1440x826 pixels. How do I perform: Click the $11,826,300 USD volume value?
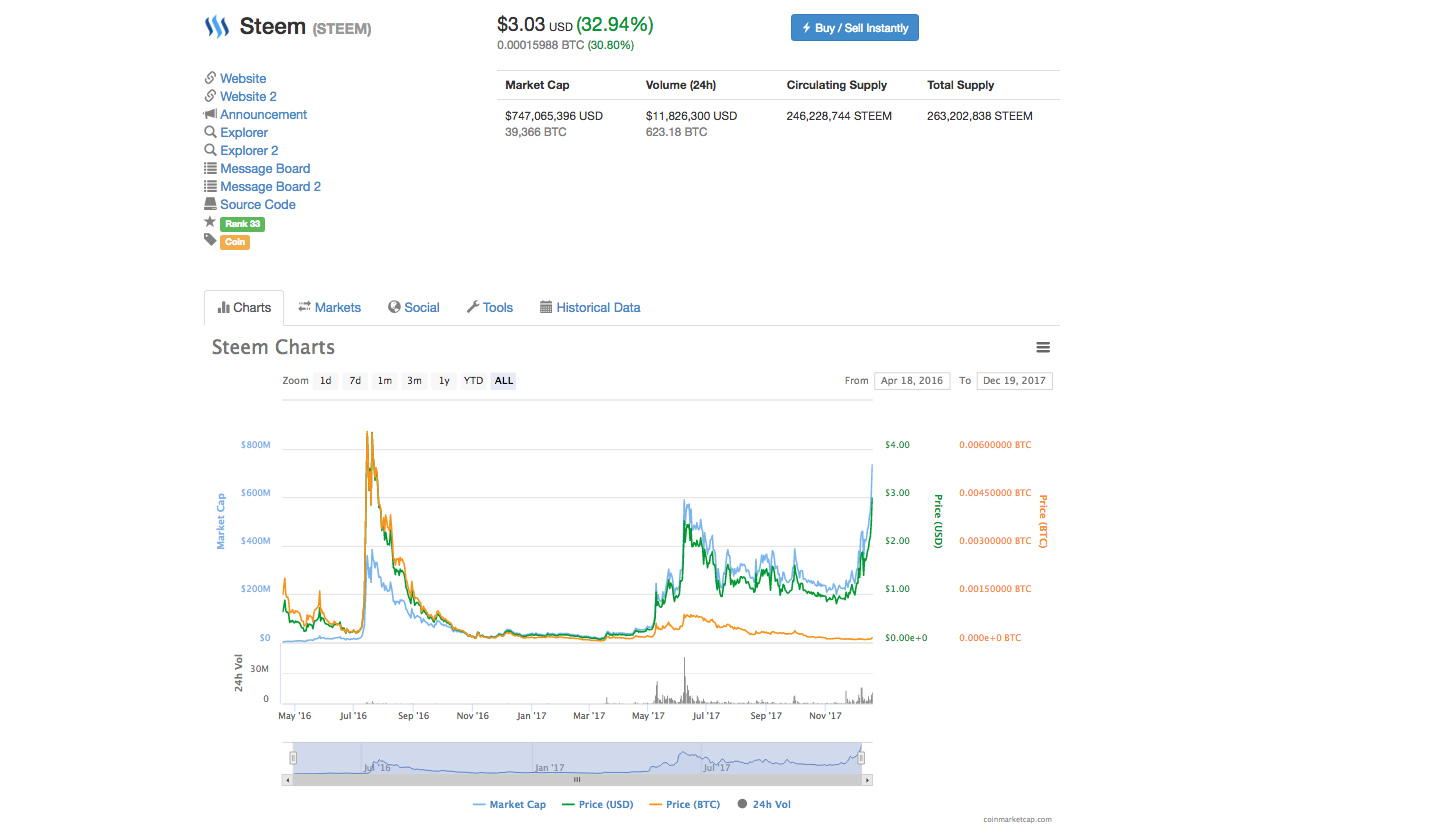tap(691, 116)
